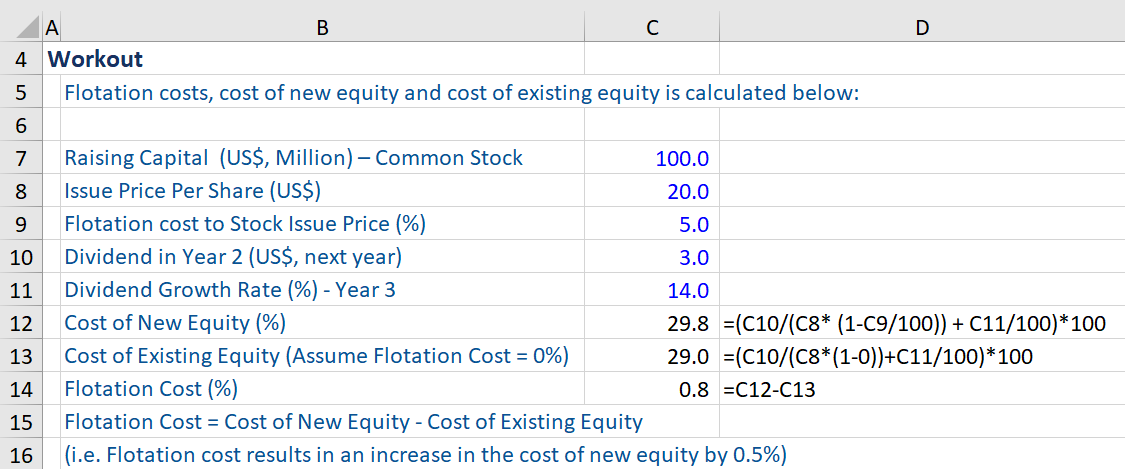
Task: Select the narrow column A header
Action: pos(51,28)
